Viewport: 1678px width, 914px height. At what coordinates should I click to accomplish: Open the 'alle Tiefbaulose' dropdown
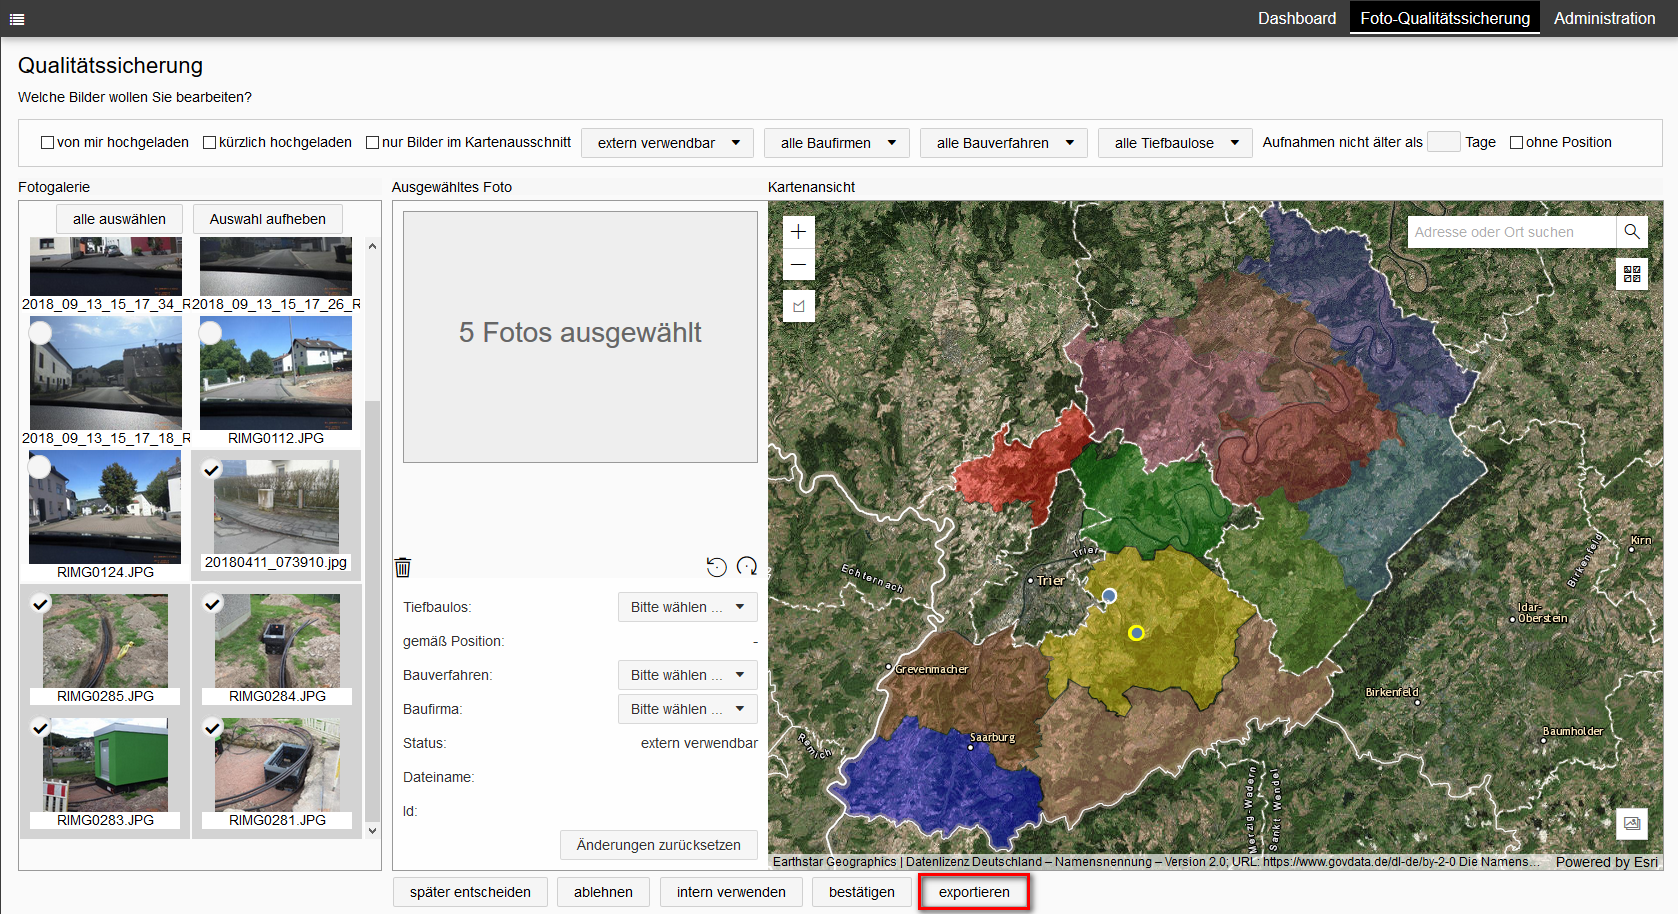pos(1175,143)
